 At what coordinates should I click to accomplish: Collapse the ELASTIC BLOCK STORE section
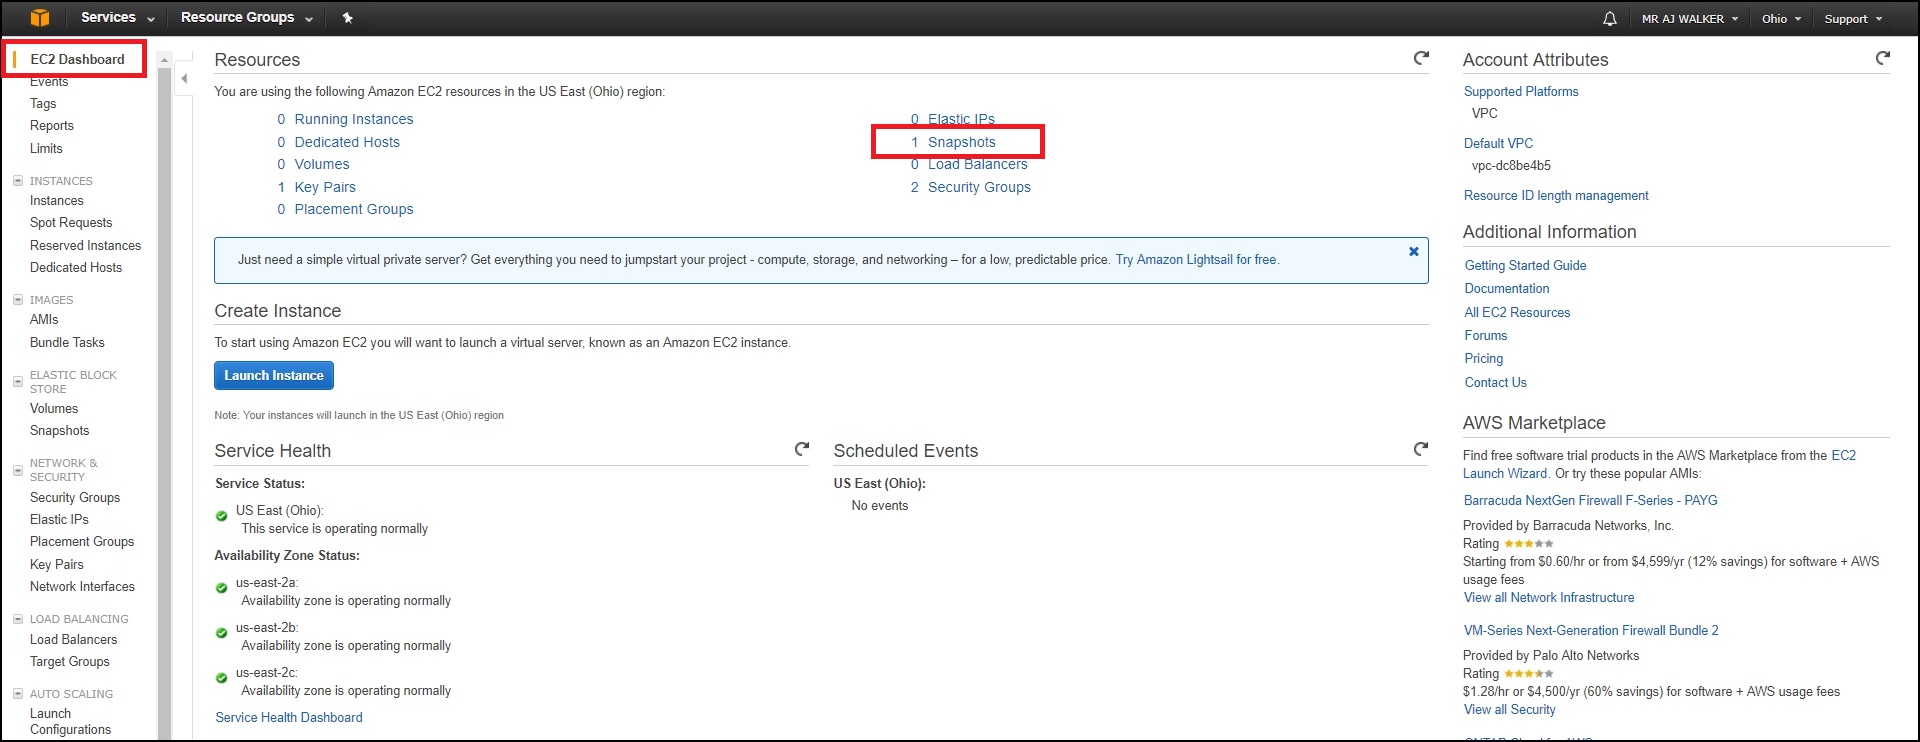click(x=18, y=381)
